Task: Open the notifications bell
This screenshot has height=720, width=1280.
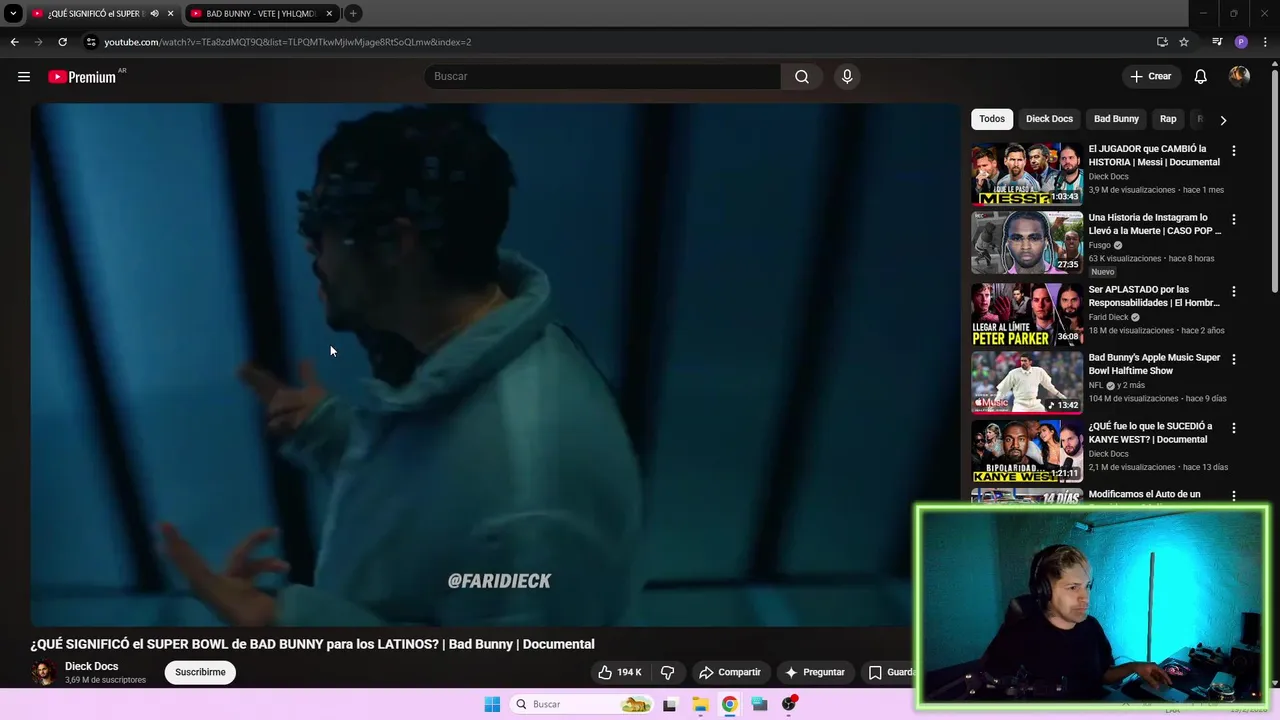Action: [1201, 77]
